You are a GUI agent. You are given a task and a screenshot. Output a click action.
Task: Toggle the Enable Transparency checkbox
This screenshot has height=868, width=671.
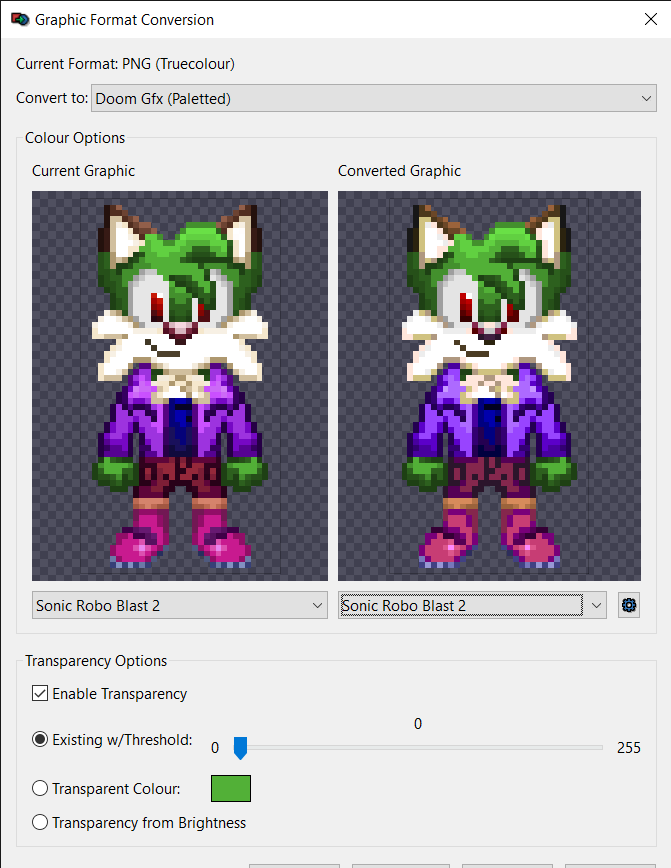[40, 693]
